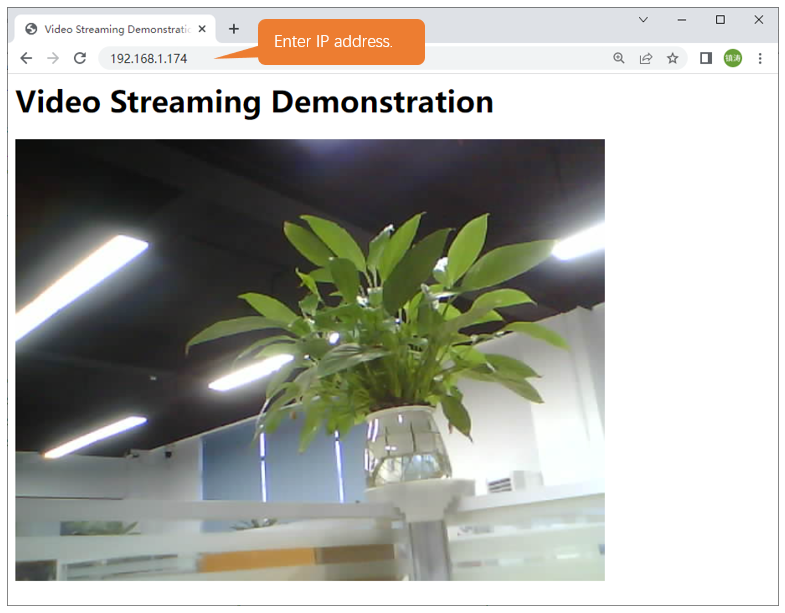Open the green profile avatar
The image size is (785, 613).
point(733,59)
